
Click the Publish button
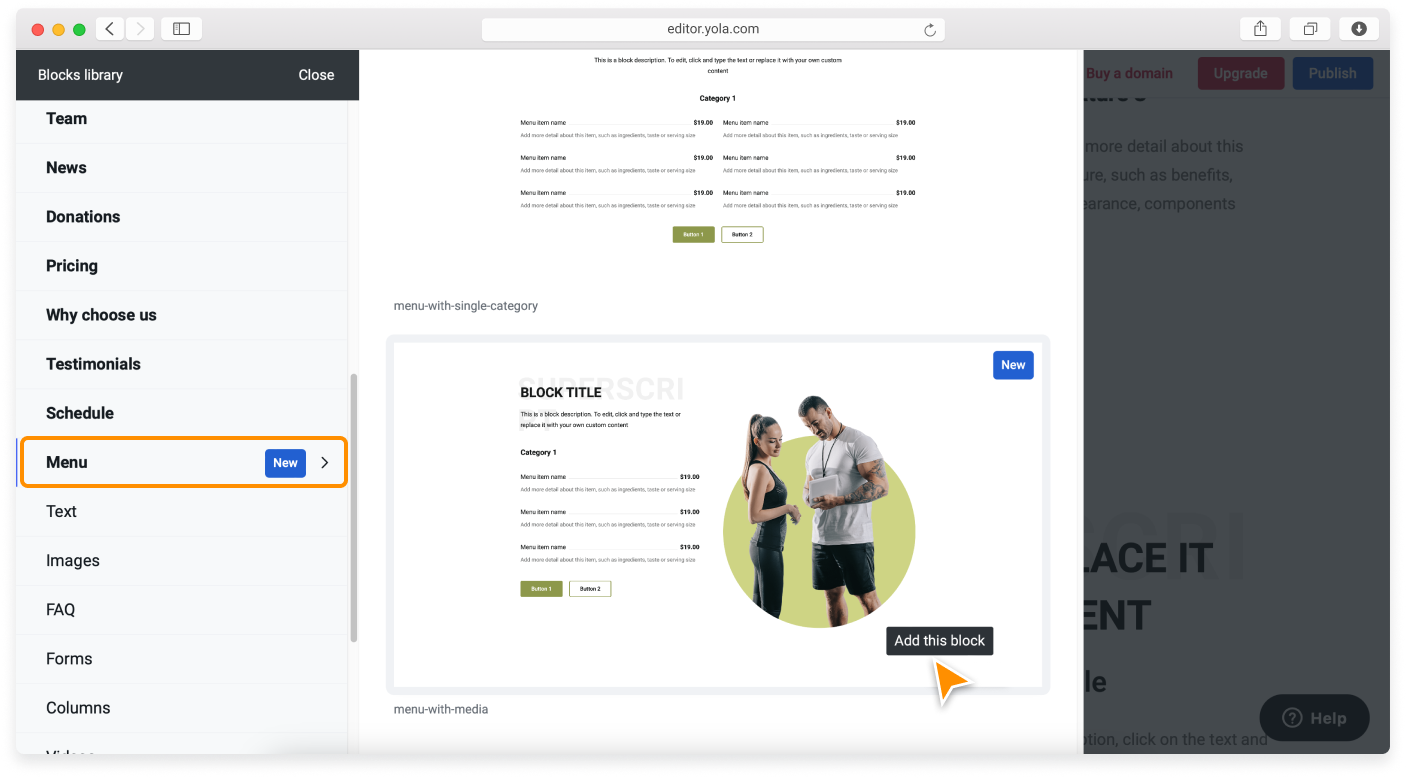click(x=1332, y=73)
